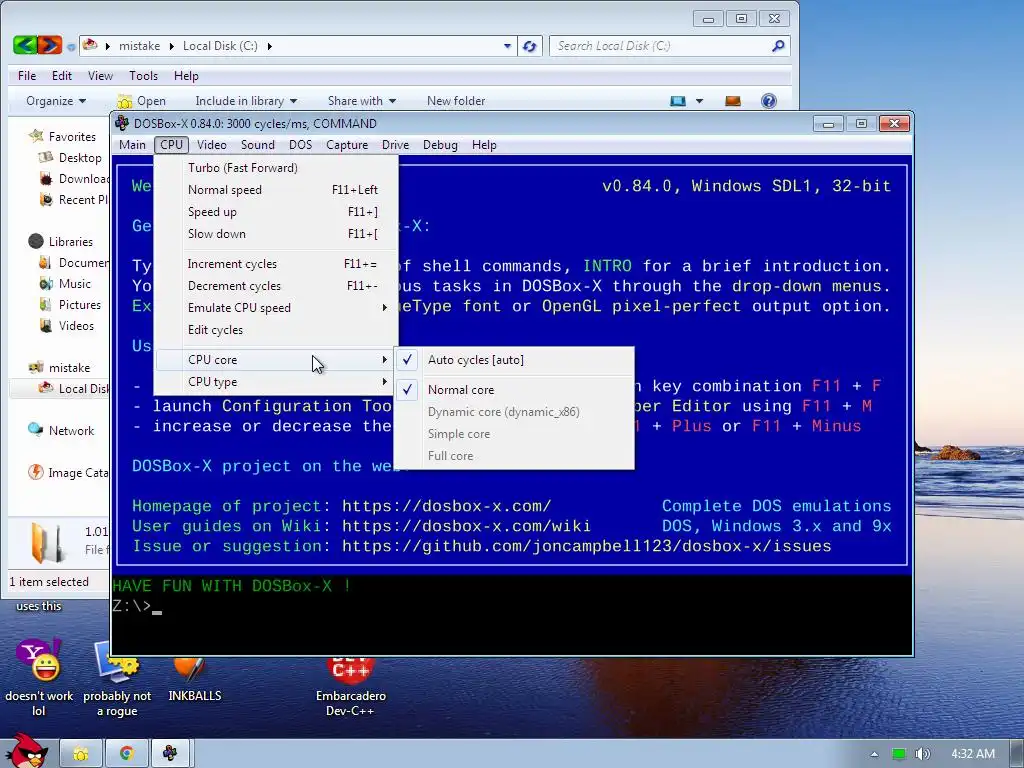Select Simple core option
This screenshot has width=1024, height=768.
point(514,434)
